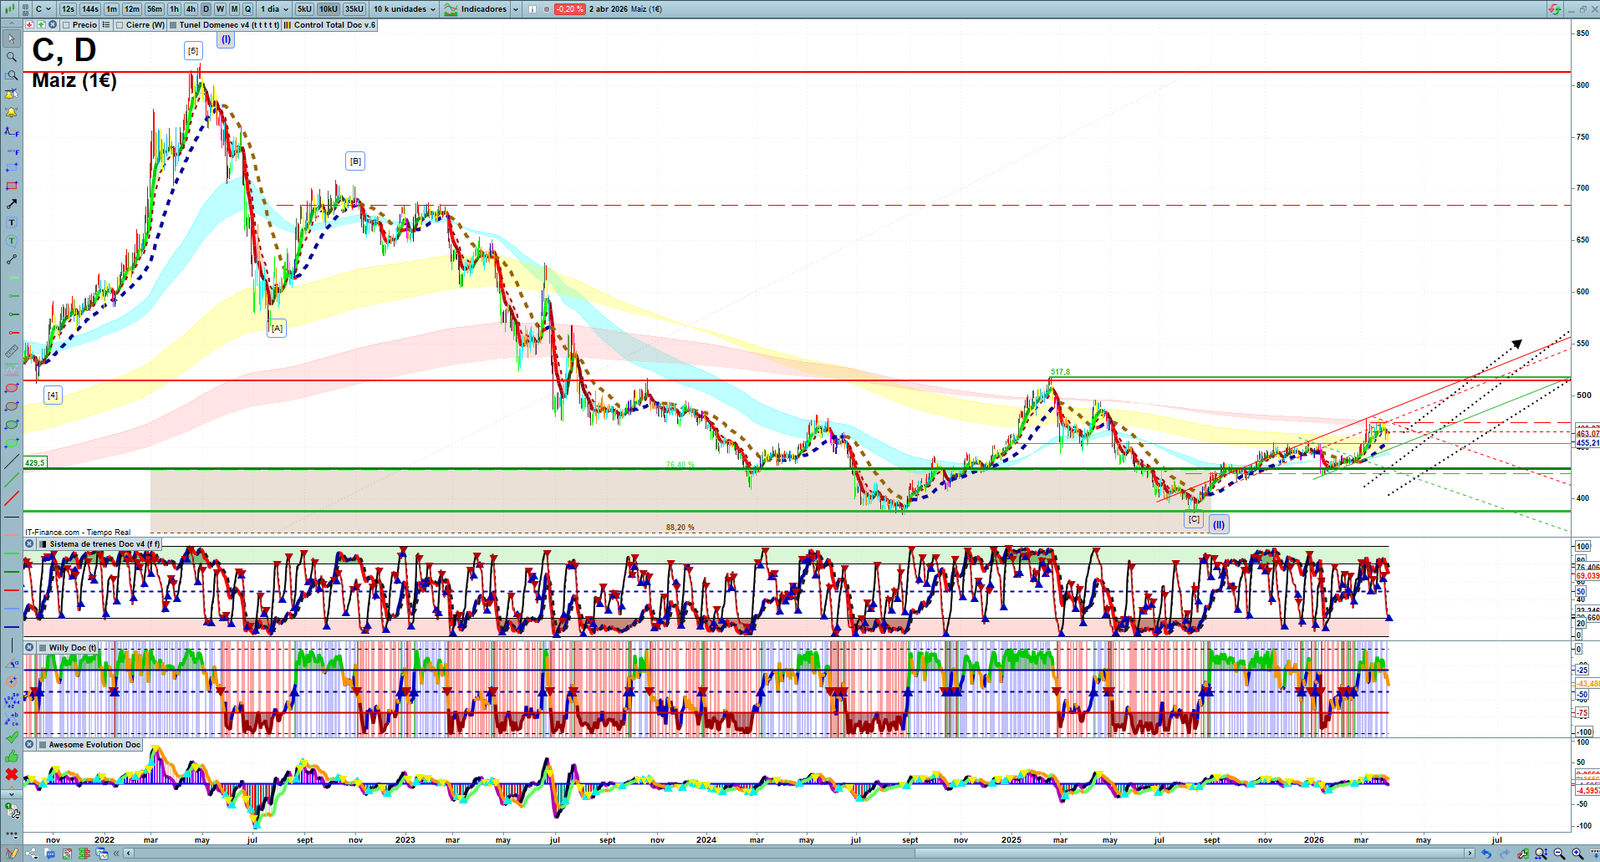Toggle the Precio checkbox

tap(66, 25)
